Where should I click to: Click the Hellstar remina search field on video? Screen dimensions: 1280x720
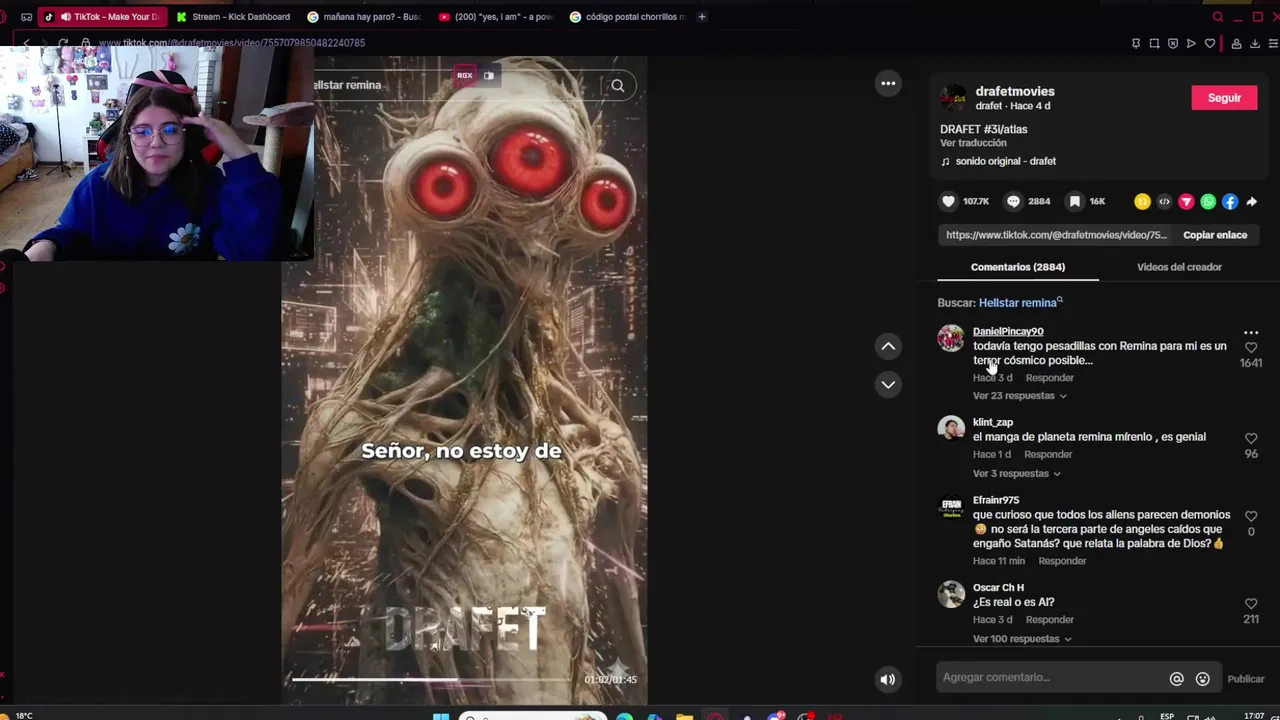point(455,85)
